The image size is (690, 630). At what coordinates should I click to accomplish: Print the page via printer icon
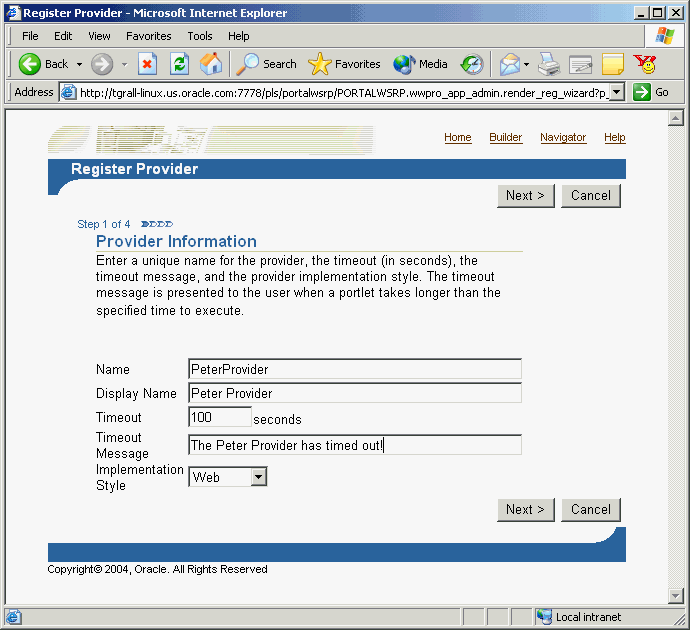[x=549, y=64]
